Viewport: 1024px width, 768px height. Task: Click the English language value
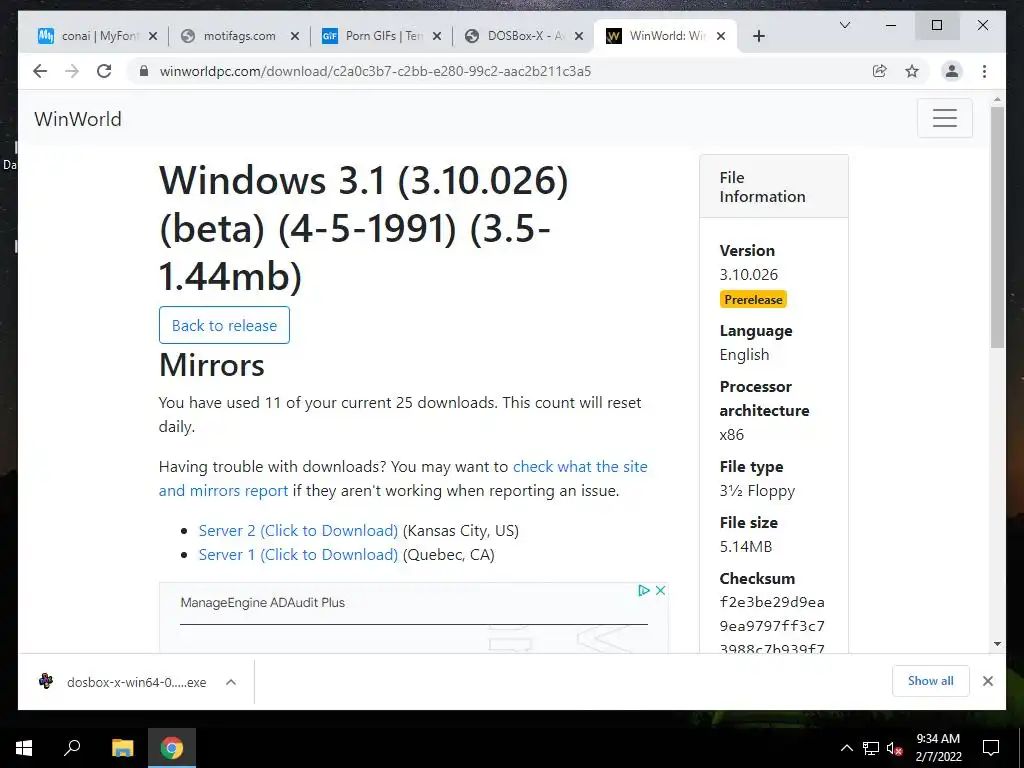tap(744, 355)
